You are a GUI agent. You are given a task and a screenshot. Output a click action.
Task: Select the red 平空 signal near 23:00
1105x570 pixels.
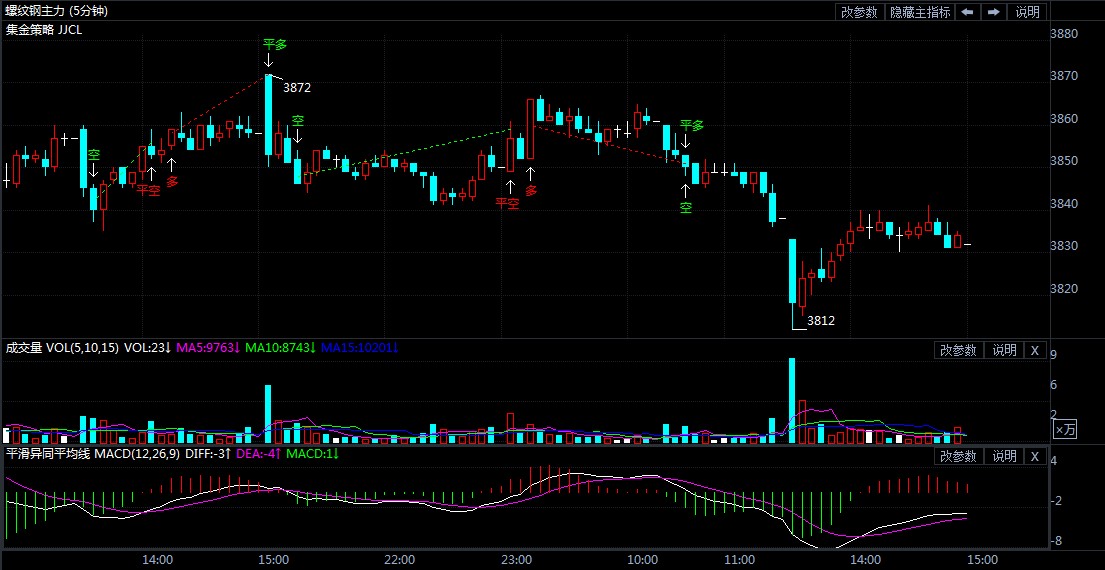coord(507,204)
